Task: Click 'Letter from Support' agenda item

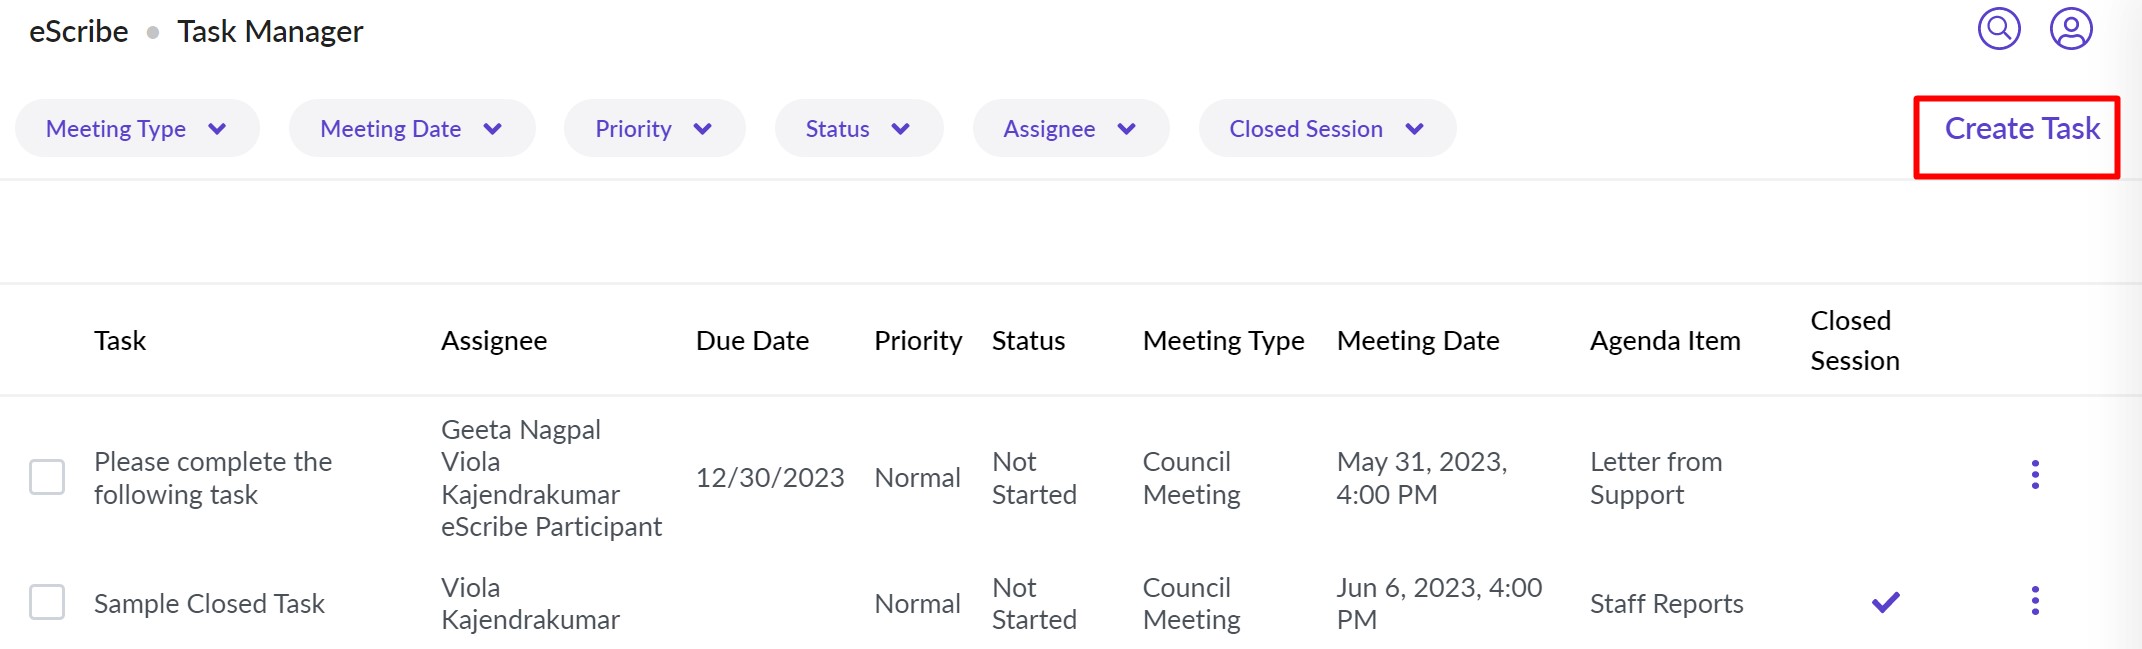Action: click(x=1655, y=478)
